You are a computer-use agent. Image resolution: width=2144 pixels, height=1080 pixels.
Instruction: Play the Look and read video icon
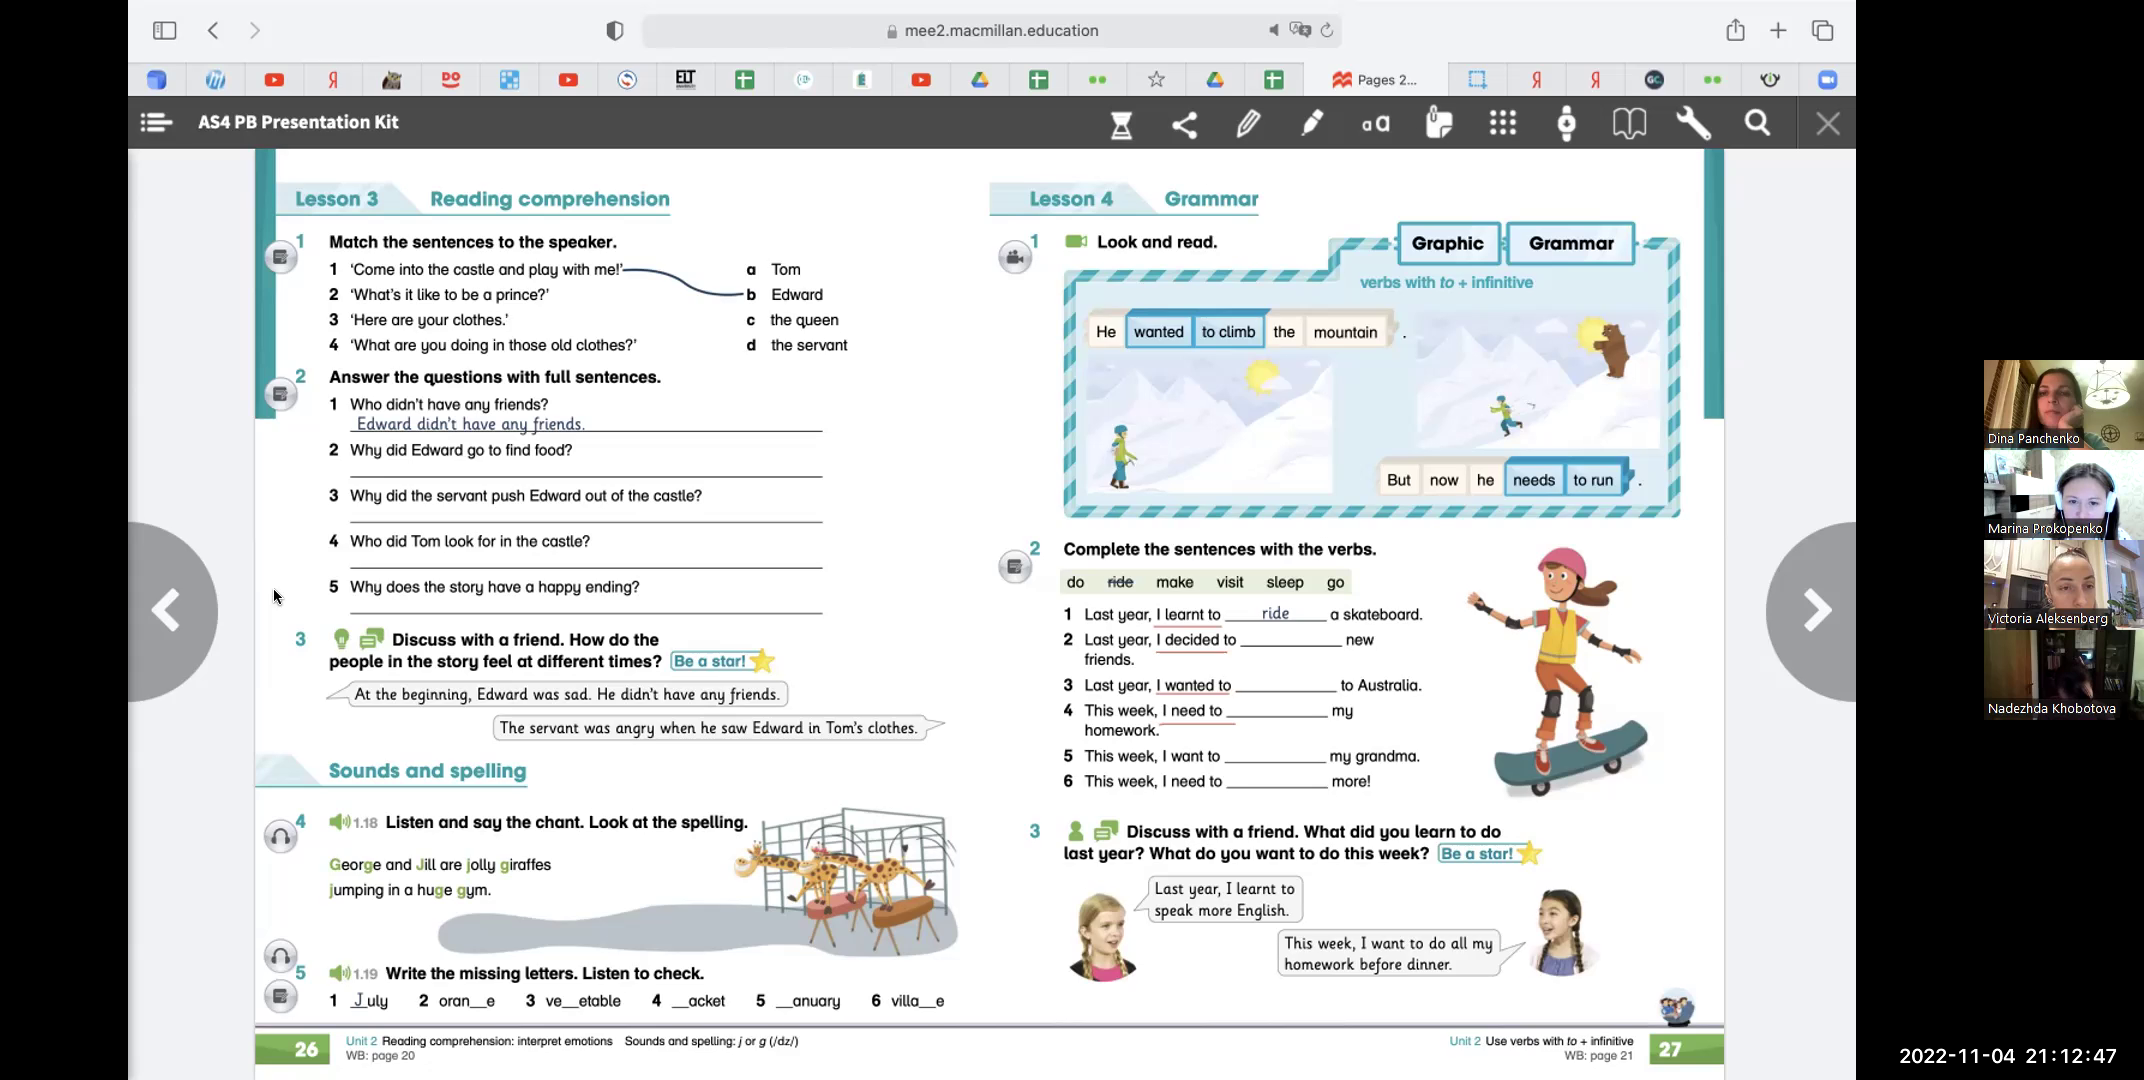(x=1076, y=242)
